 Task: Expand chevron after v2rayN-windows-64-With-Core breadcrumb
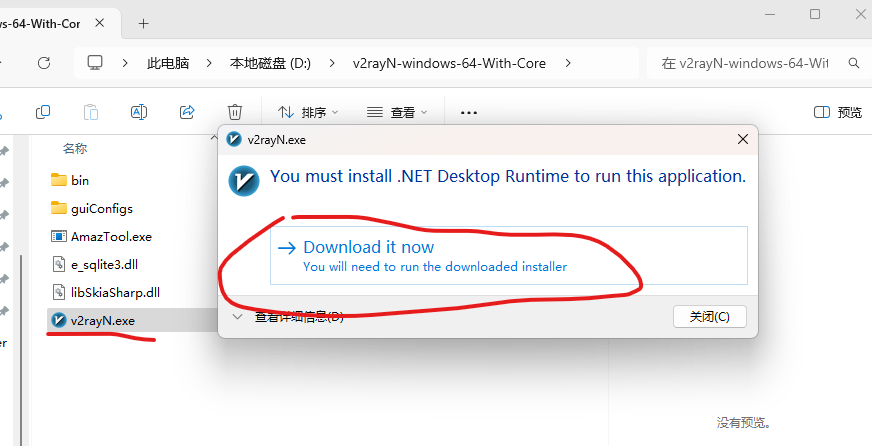tap(568, 63)
